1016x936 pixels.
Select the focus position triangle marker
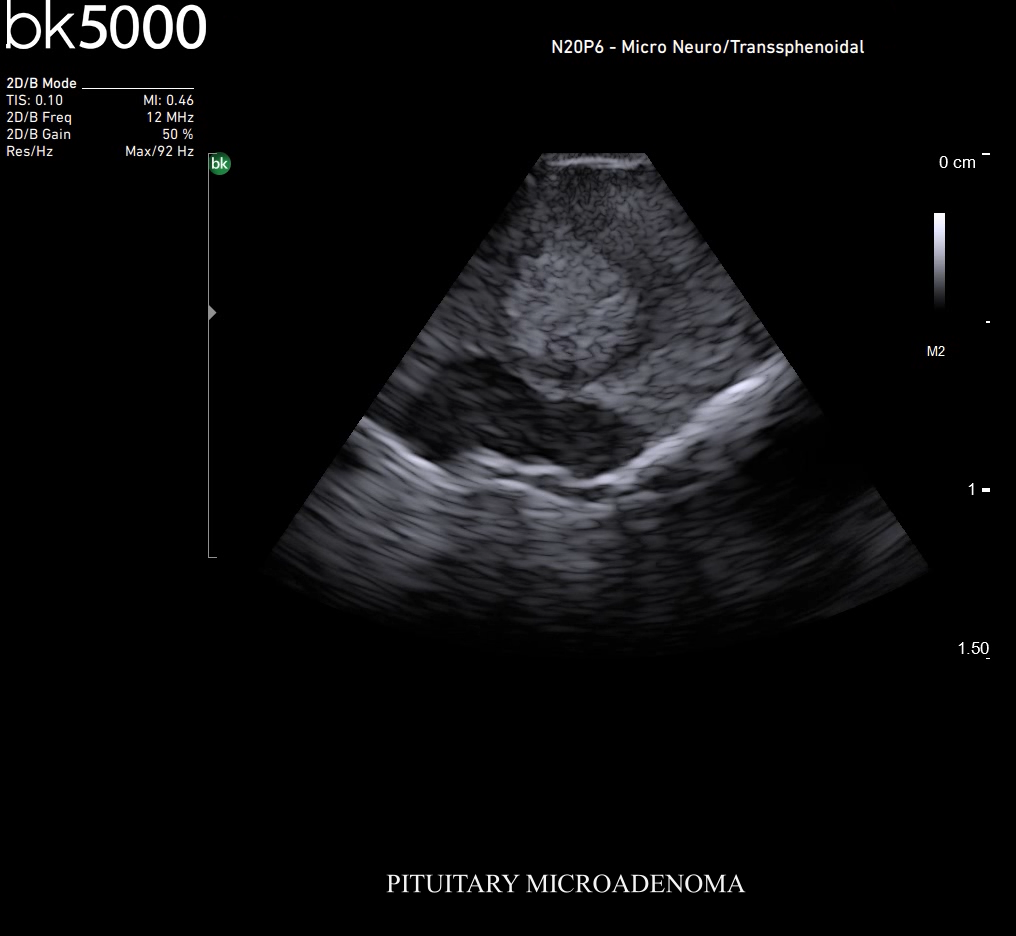click(211, 313)
